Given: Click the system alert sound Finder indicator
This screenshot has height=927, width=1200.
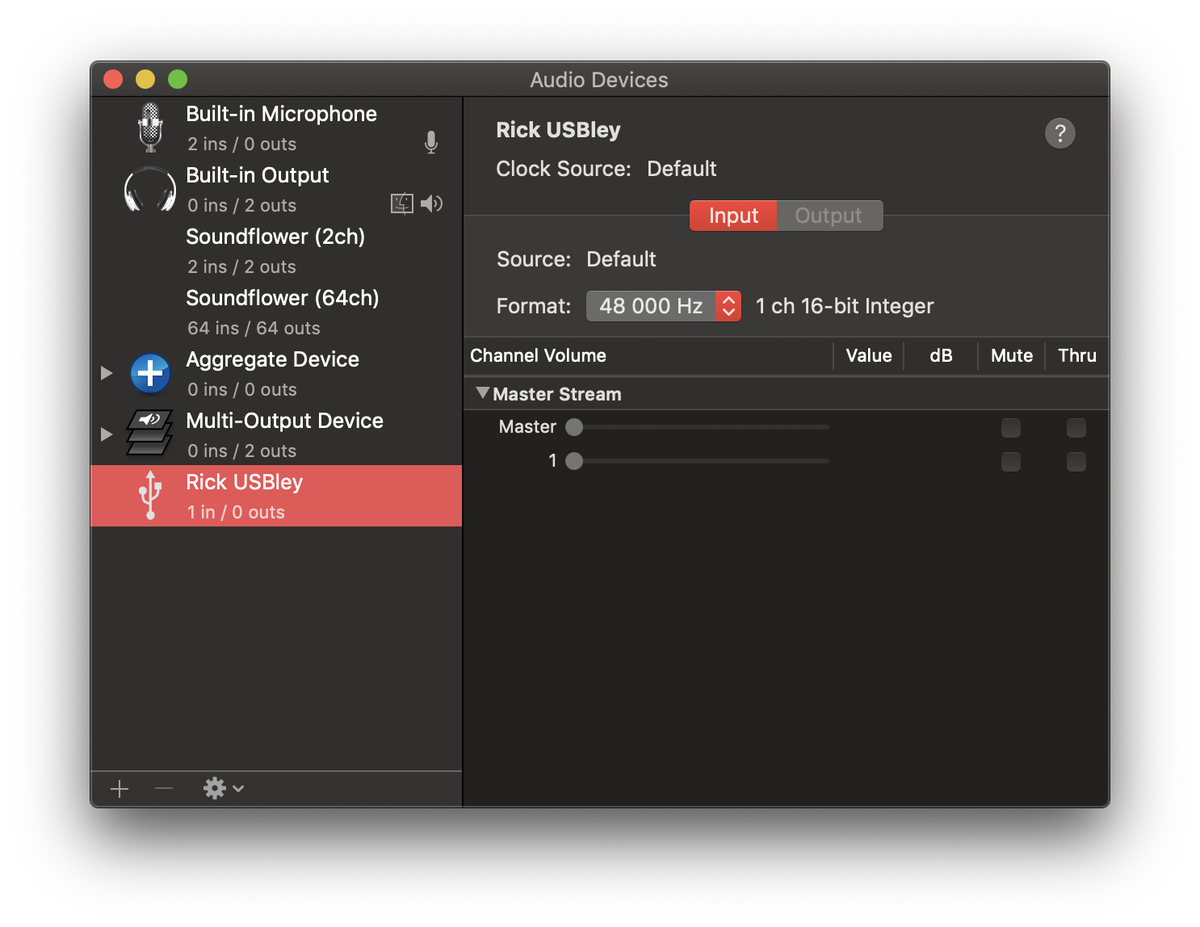Looking at the screenshot, I should (401, 204).
